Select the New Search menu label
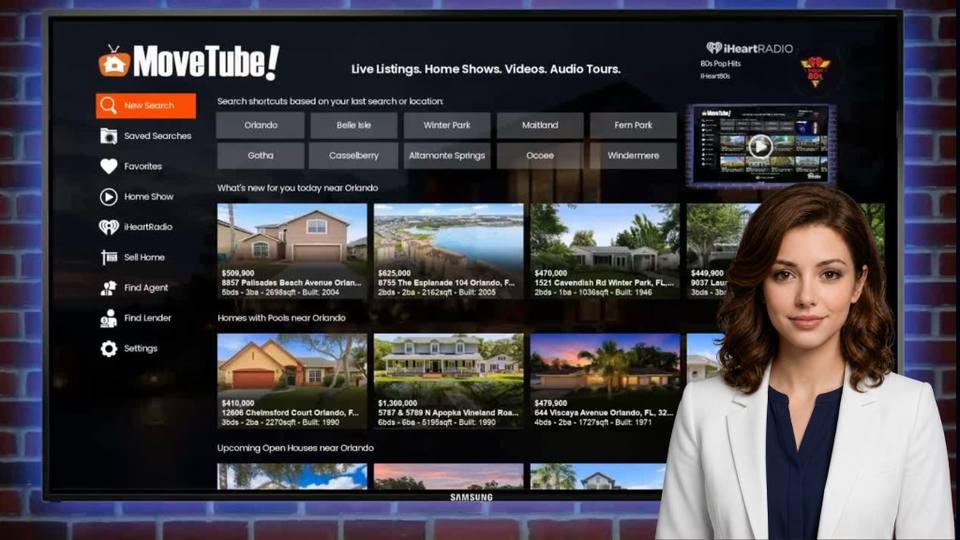This screenshot has width=960, height=540. pos(149,105)
